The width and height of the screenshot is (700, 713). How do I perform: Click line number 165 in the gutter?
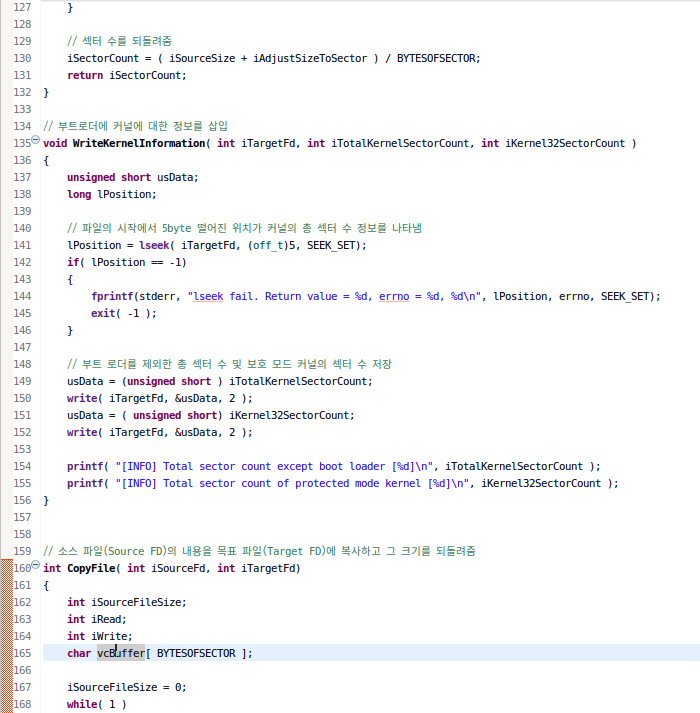(x=22, y=653)
